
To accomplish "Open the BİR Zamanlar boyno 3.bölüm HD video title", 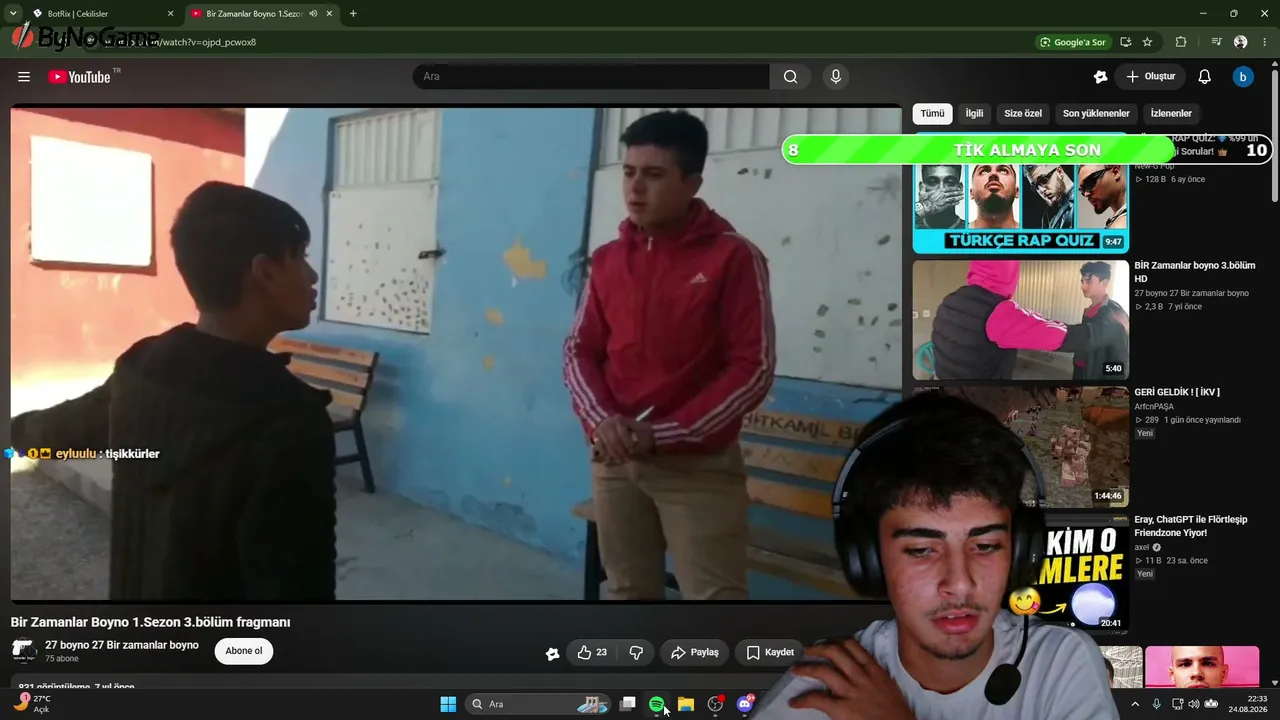I will coord(1194,272).
